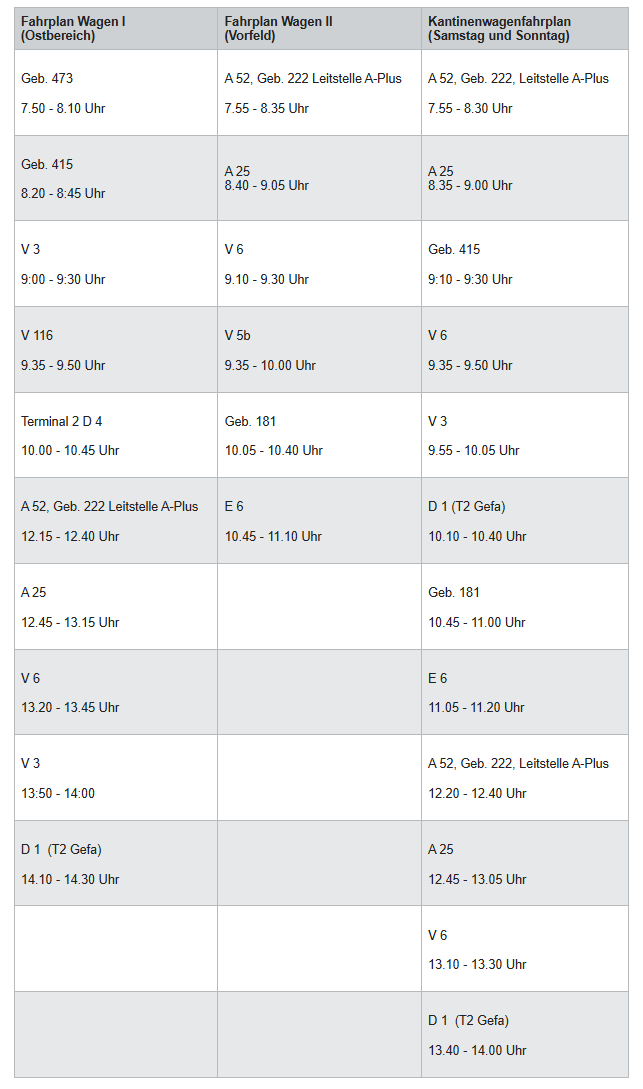Select the 10.05 - 10.40 Uhr Geb. 181 cell
The height and width of the screenshot is (1089, 643).
point(319,435)
